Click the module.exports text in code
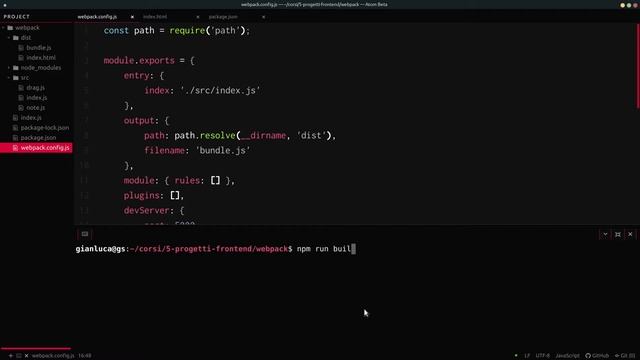 tap(139, 60)
